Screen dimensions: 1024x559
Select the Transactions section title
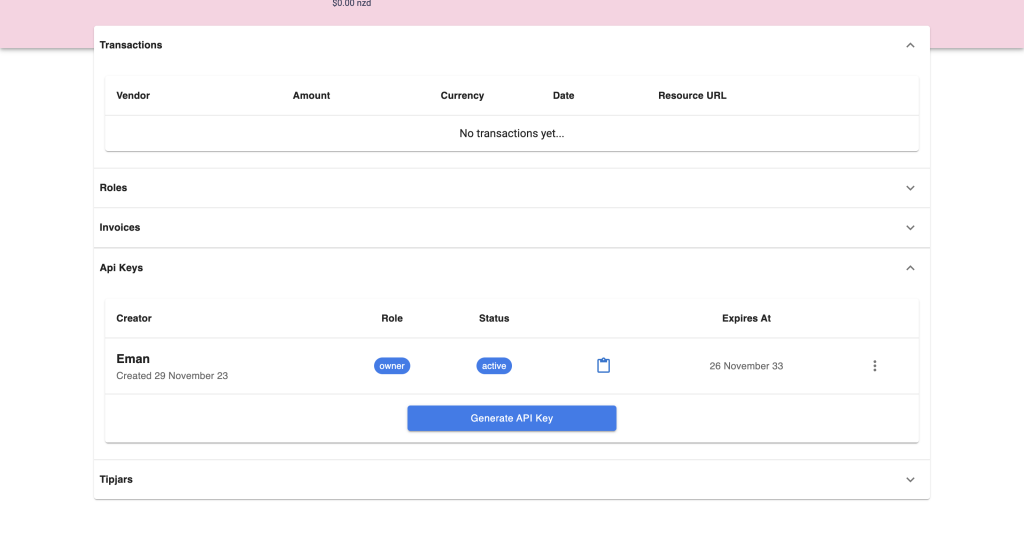(131, 45)
